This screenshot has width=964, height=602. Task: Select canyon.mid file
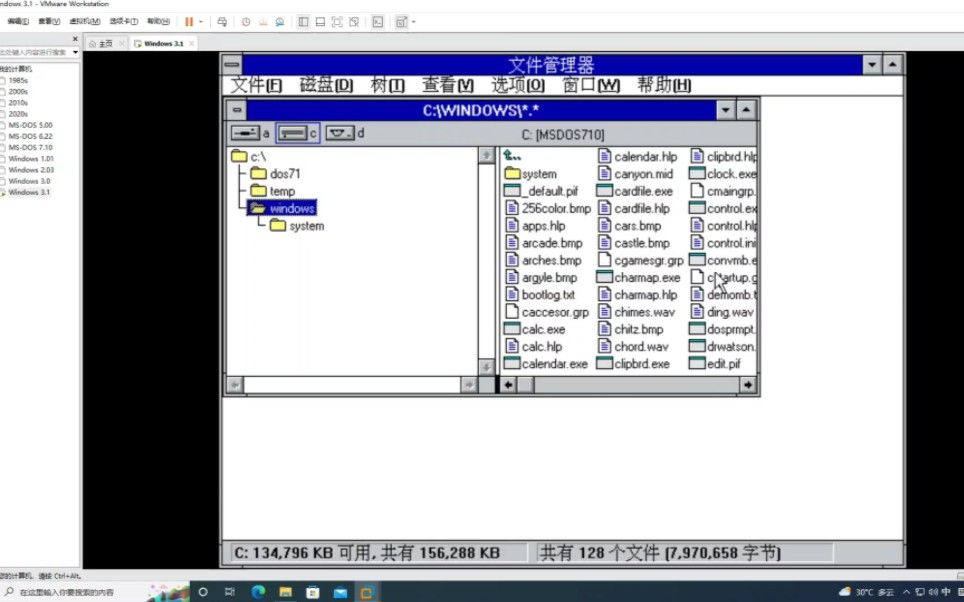[636, 174]
